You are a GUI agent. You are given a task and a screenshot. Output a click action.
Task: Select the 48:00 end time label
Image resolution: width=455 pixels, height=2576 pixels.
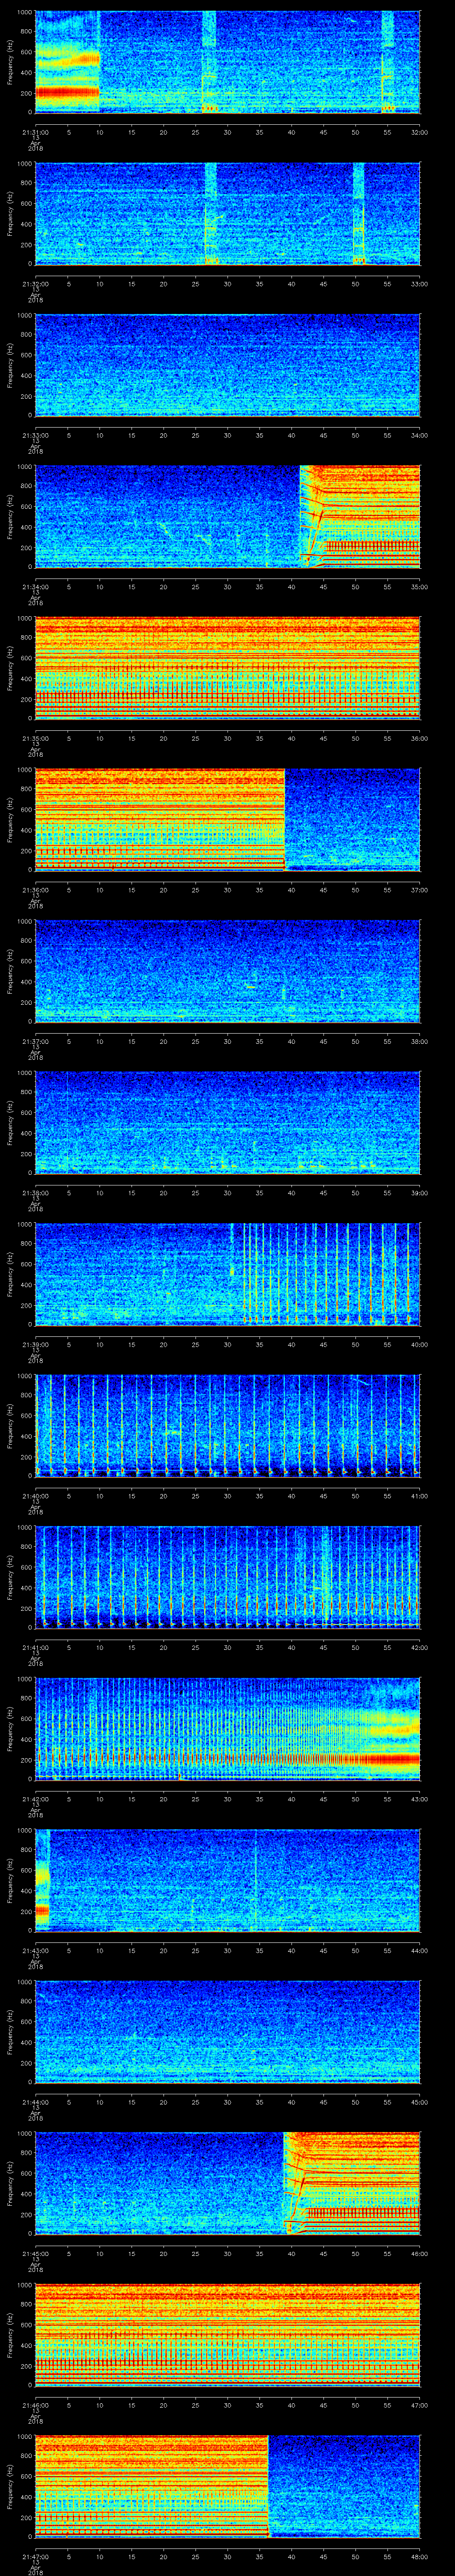[x=419, y=2555]
